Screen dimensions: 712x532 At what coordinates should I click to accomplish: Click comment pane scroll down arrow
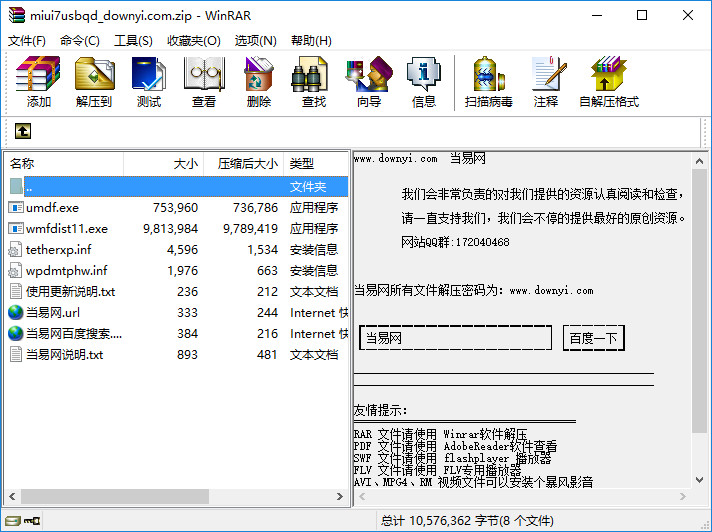[x=699, y=479]
